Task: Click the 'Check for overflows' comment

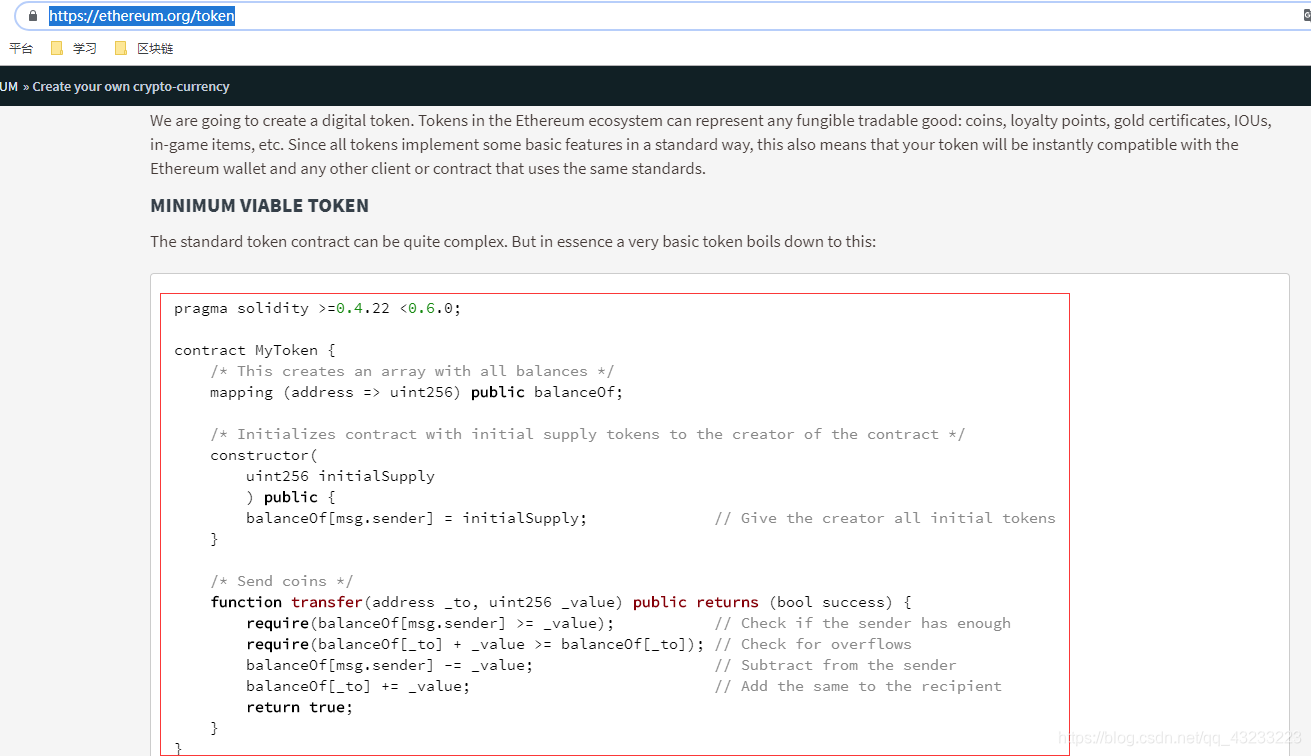Action: [813, 644]
